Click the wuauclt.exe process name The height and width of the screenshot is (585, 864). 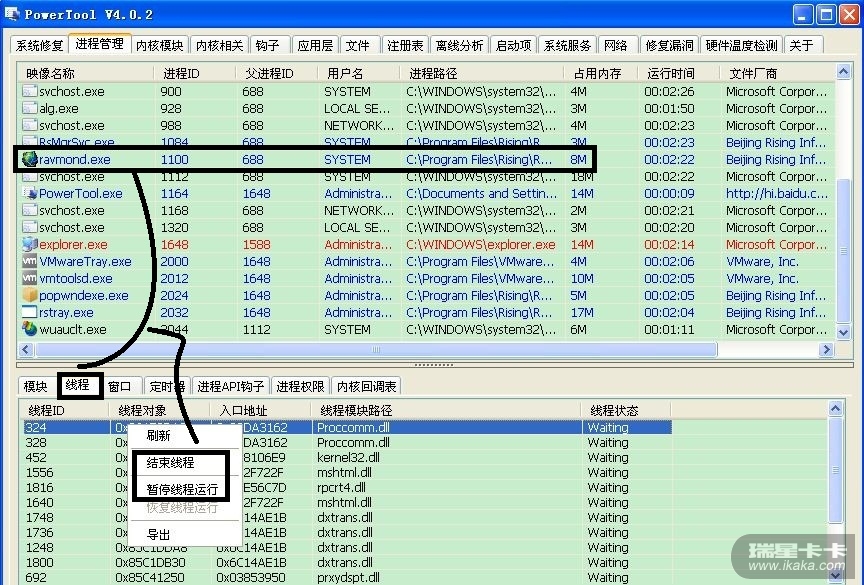73,329
